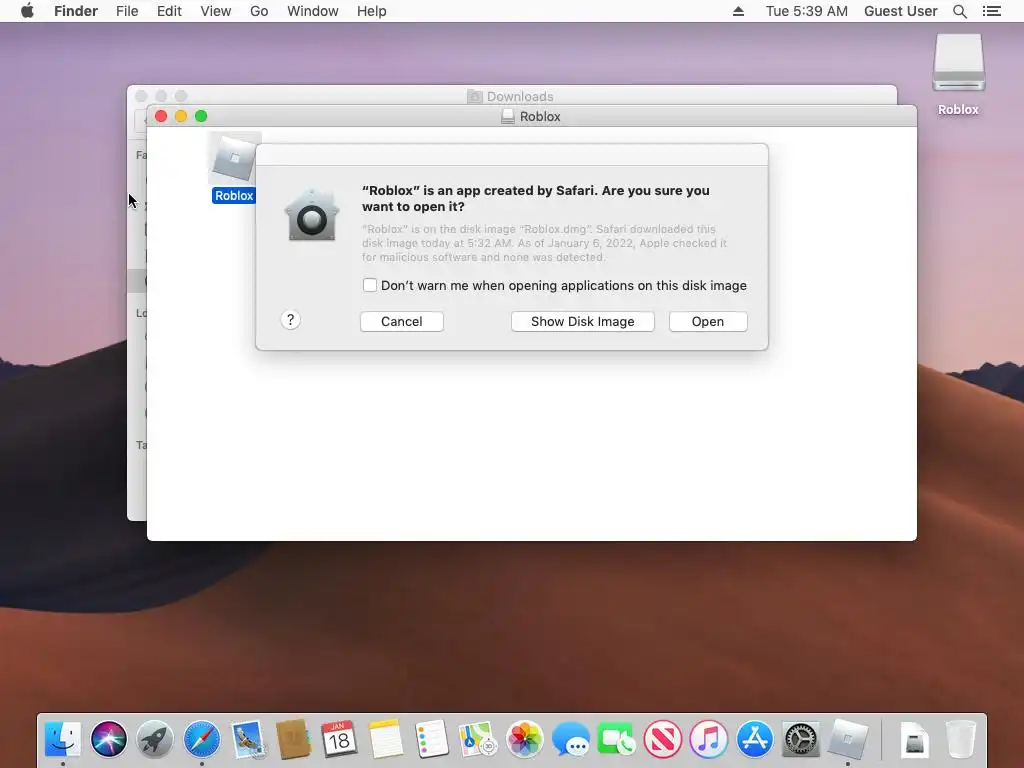Open App Store from the Dock
Image resolution: width=1024 pixels, height=768 pixels.
(x=754, y=739)
